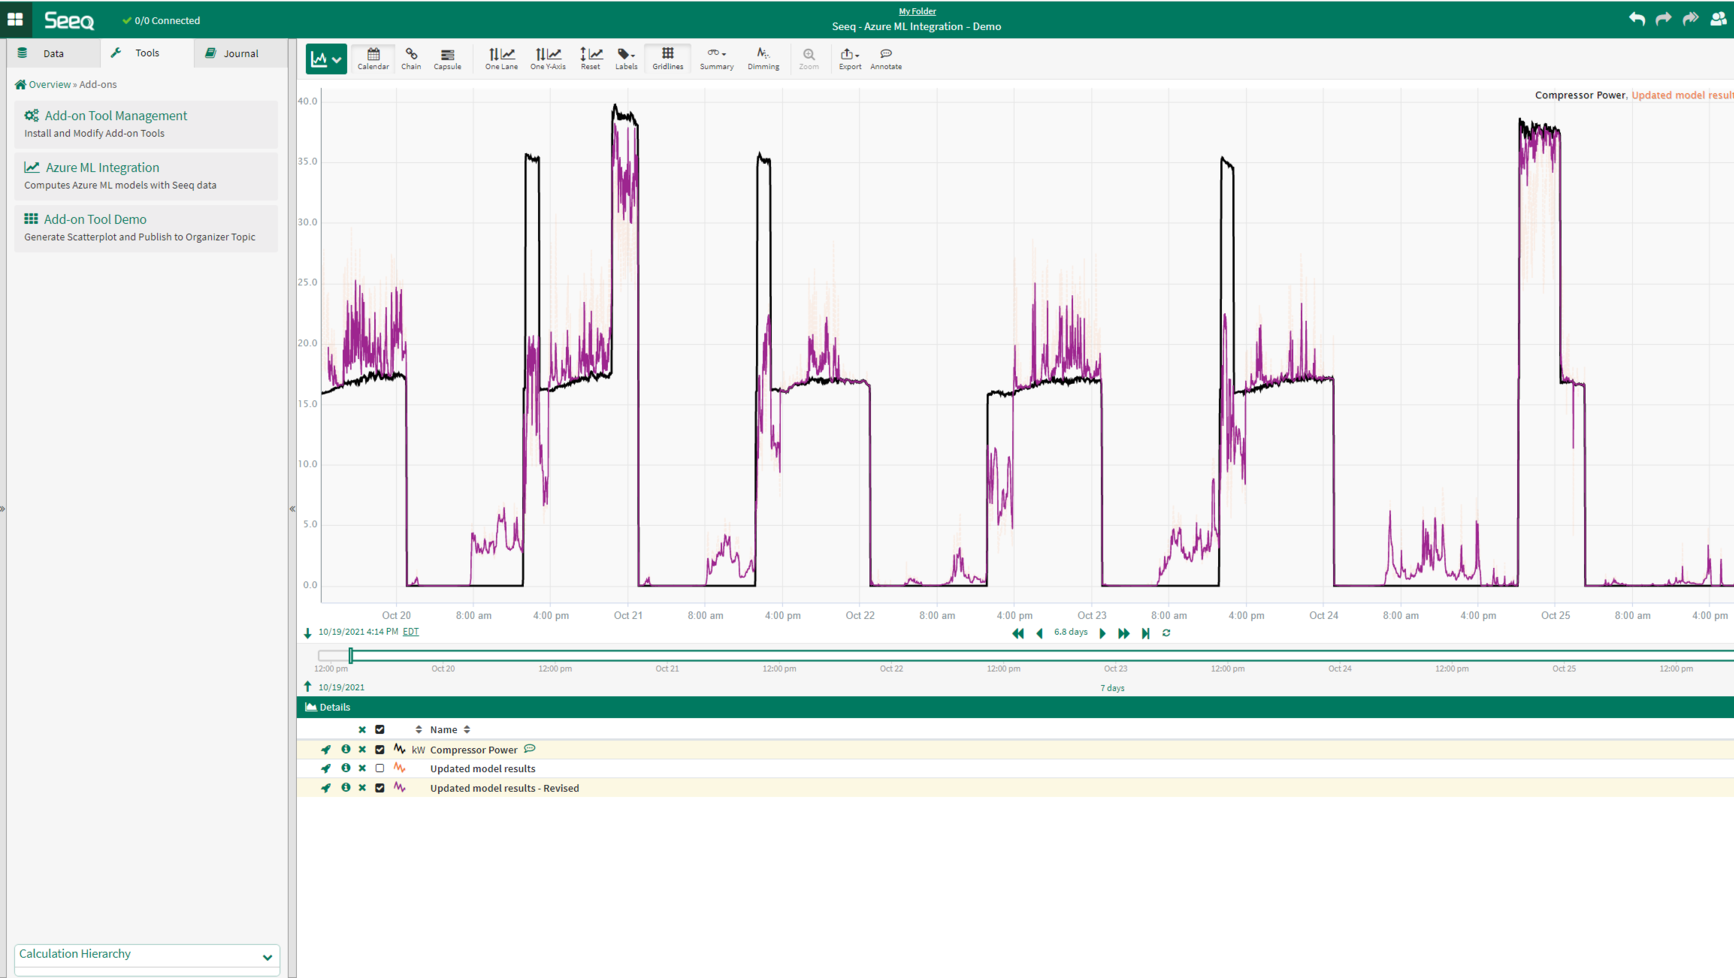The image size is (1734, 978).
Task: Select the Chain view icon
Action: 411,57
